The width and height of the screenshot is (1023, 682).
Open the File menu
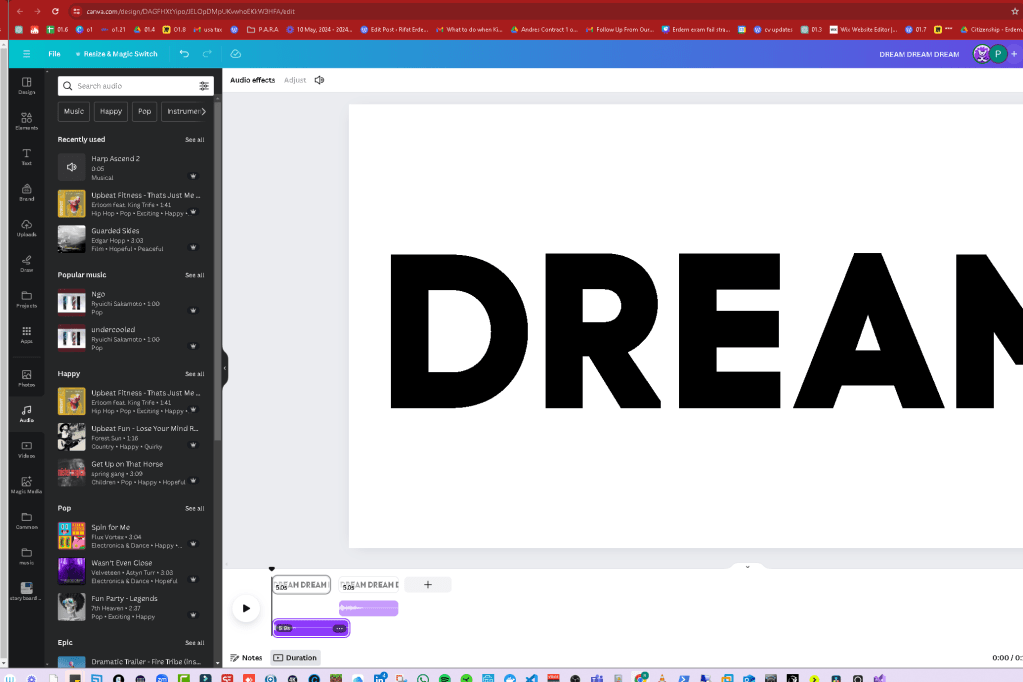pyautogui.click(x=54, y=54)
